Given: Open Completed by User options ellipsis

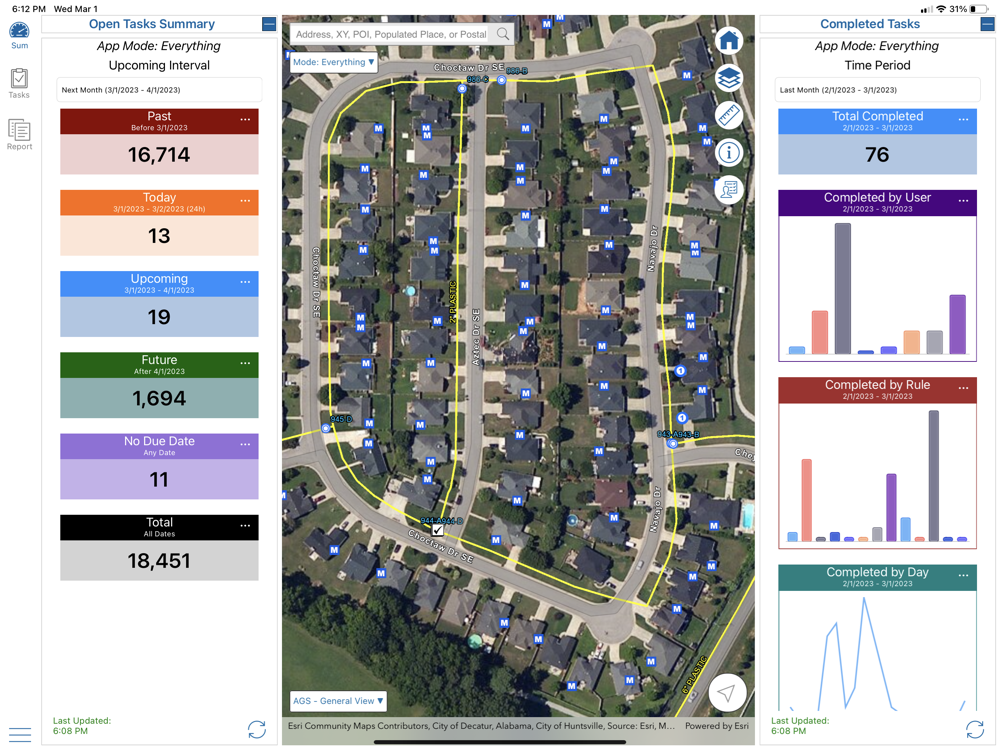Looking at the screenshot, I should 963,200.
